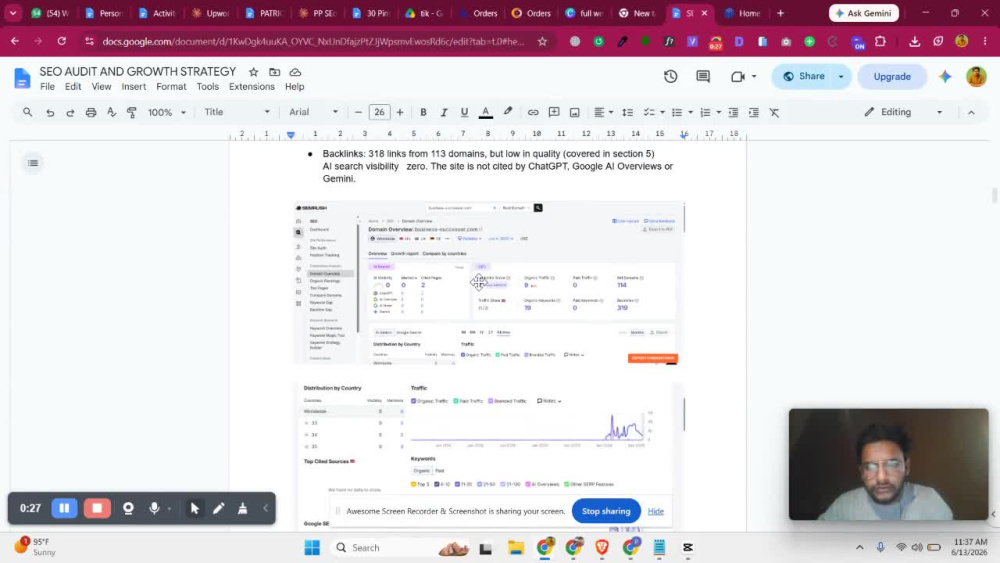Move the document to a folder
This screenshot has width=1000, height=563.
pos(274,72)
